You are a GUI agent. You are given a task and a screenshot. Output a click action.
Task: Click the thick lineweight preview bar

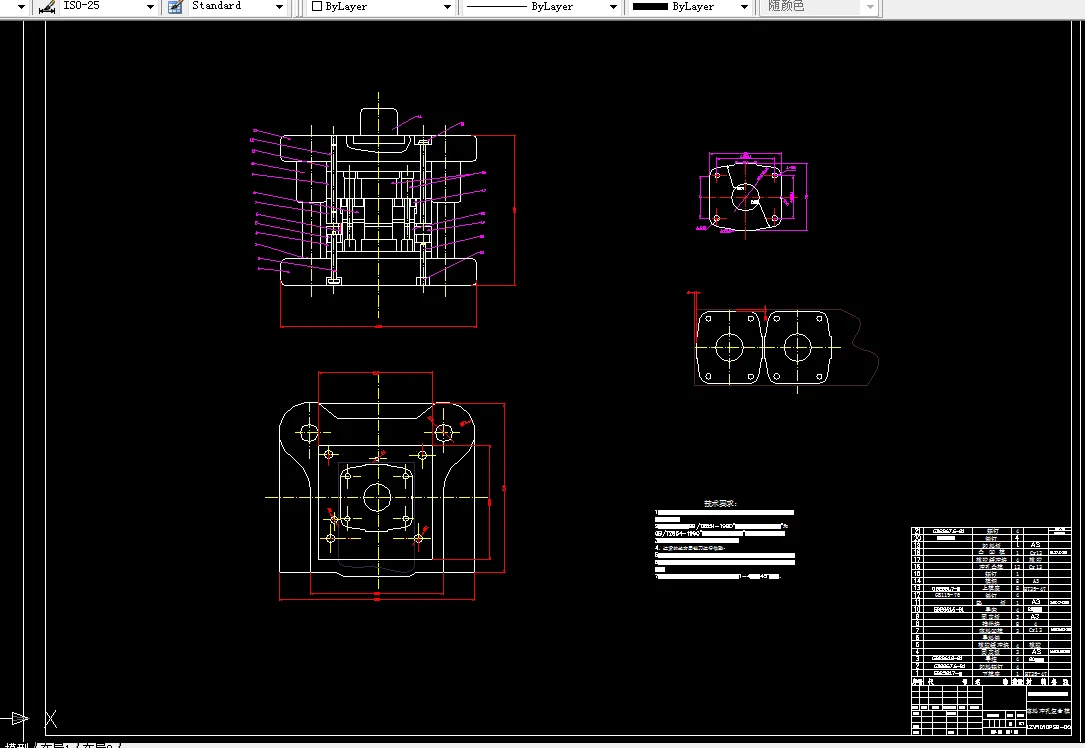(x=650, y=6)
